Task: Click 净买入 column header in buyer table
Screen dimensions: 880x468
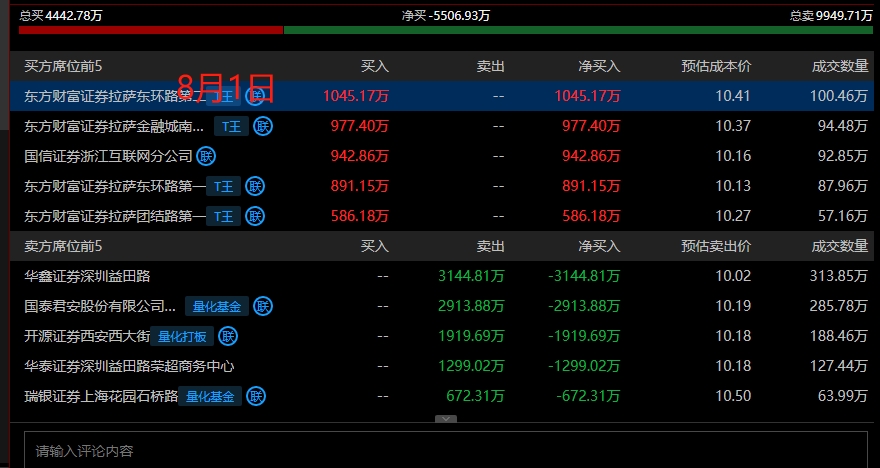Action: [599, 66]
